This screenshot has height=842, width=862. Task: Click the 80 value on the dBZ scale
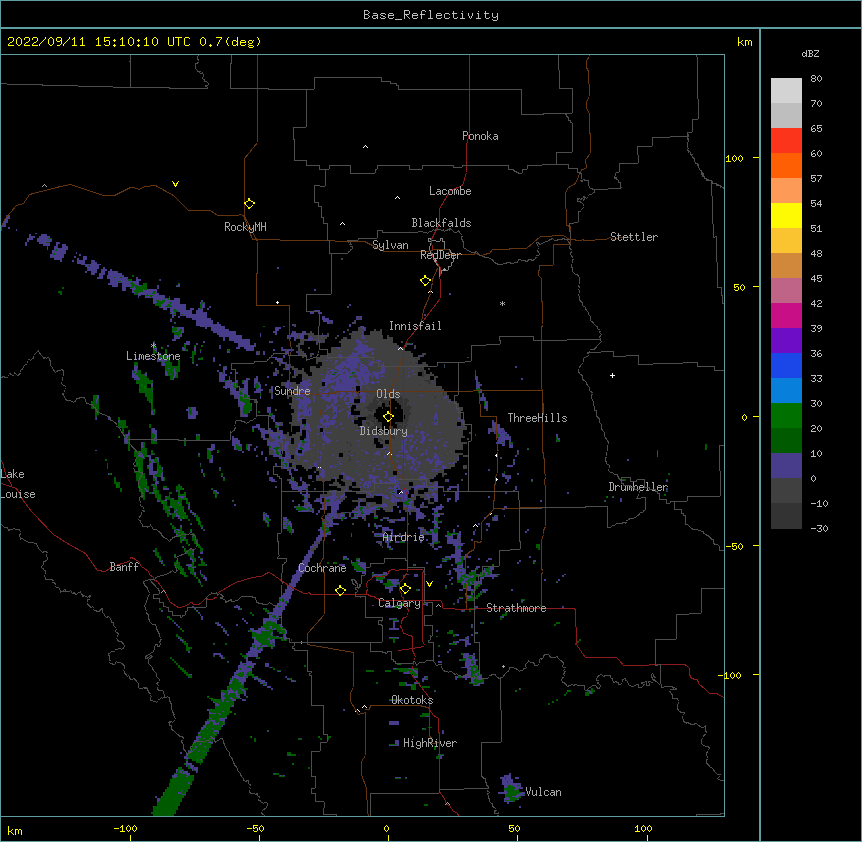(816, 79)
